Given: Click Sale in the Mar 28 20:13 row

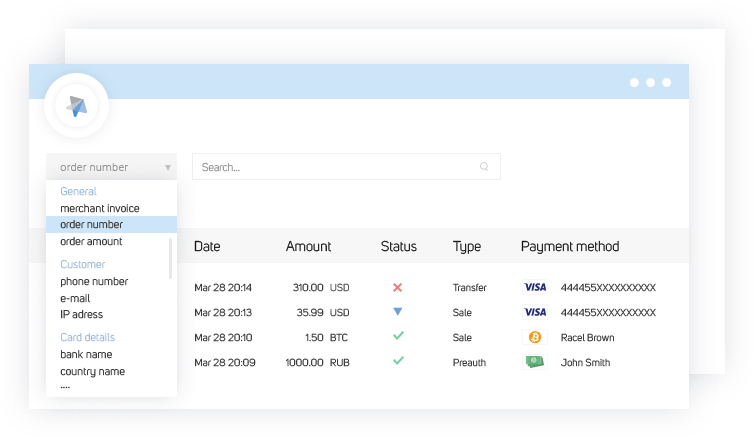Looking at the screenshot, I should (x=462, y=313).
